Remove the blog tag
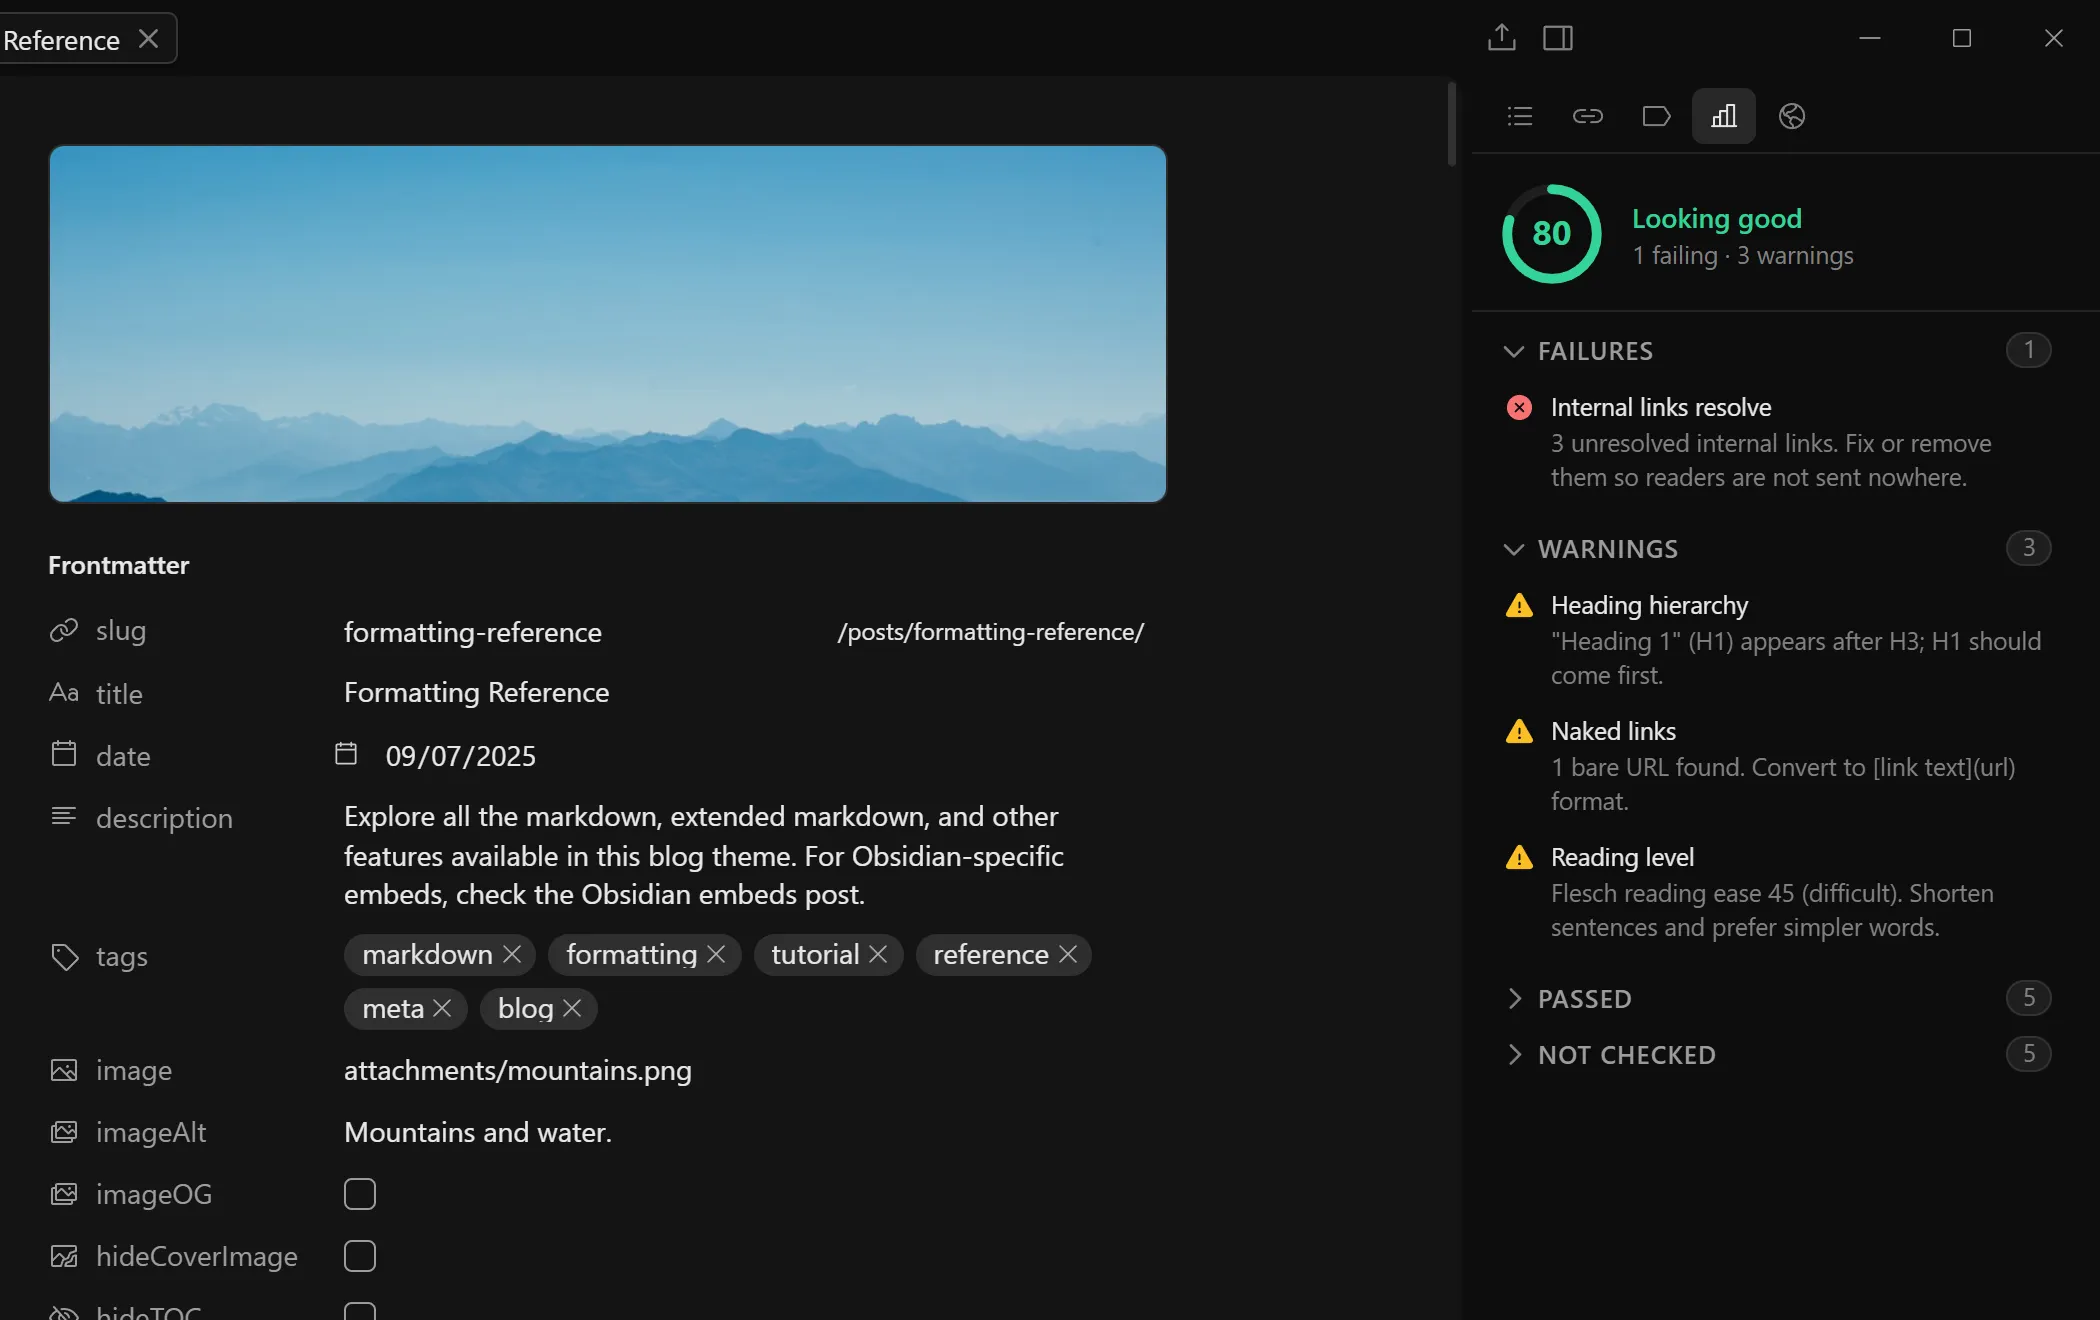The image size is (2100, 1320). coord(572,1009)
